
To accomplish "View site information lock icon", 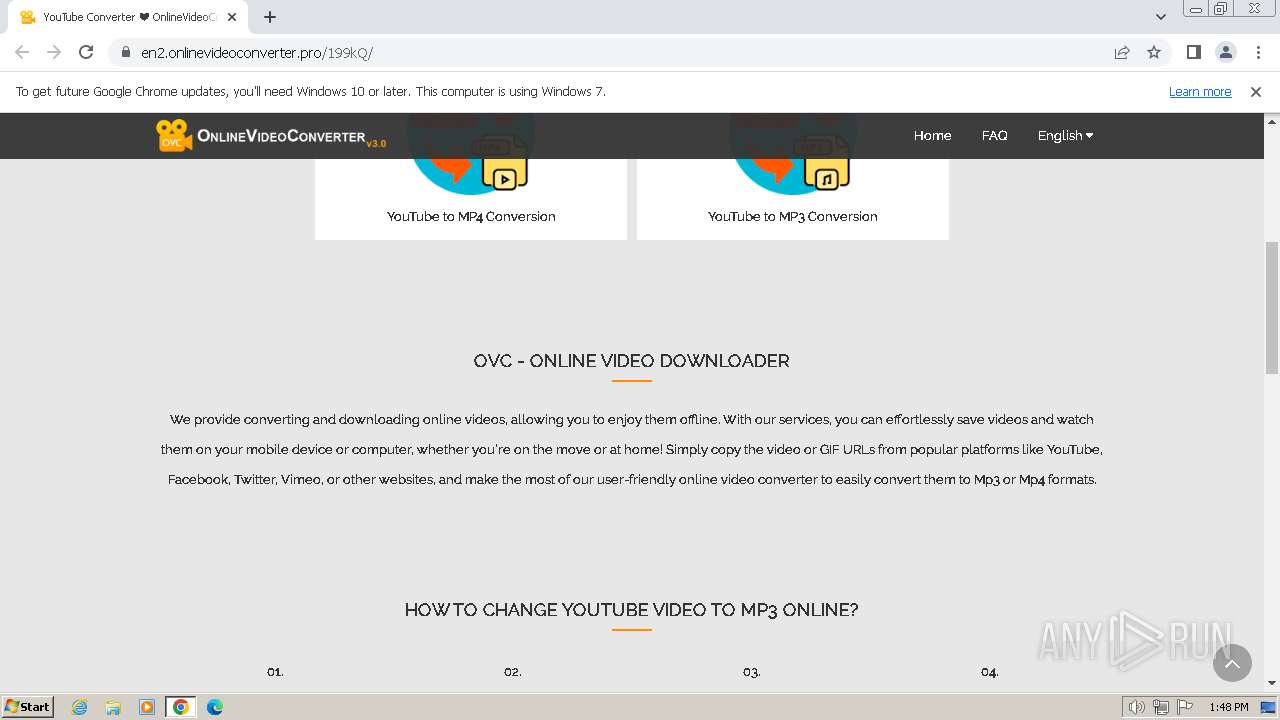I will point(125,52).
